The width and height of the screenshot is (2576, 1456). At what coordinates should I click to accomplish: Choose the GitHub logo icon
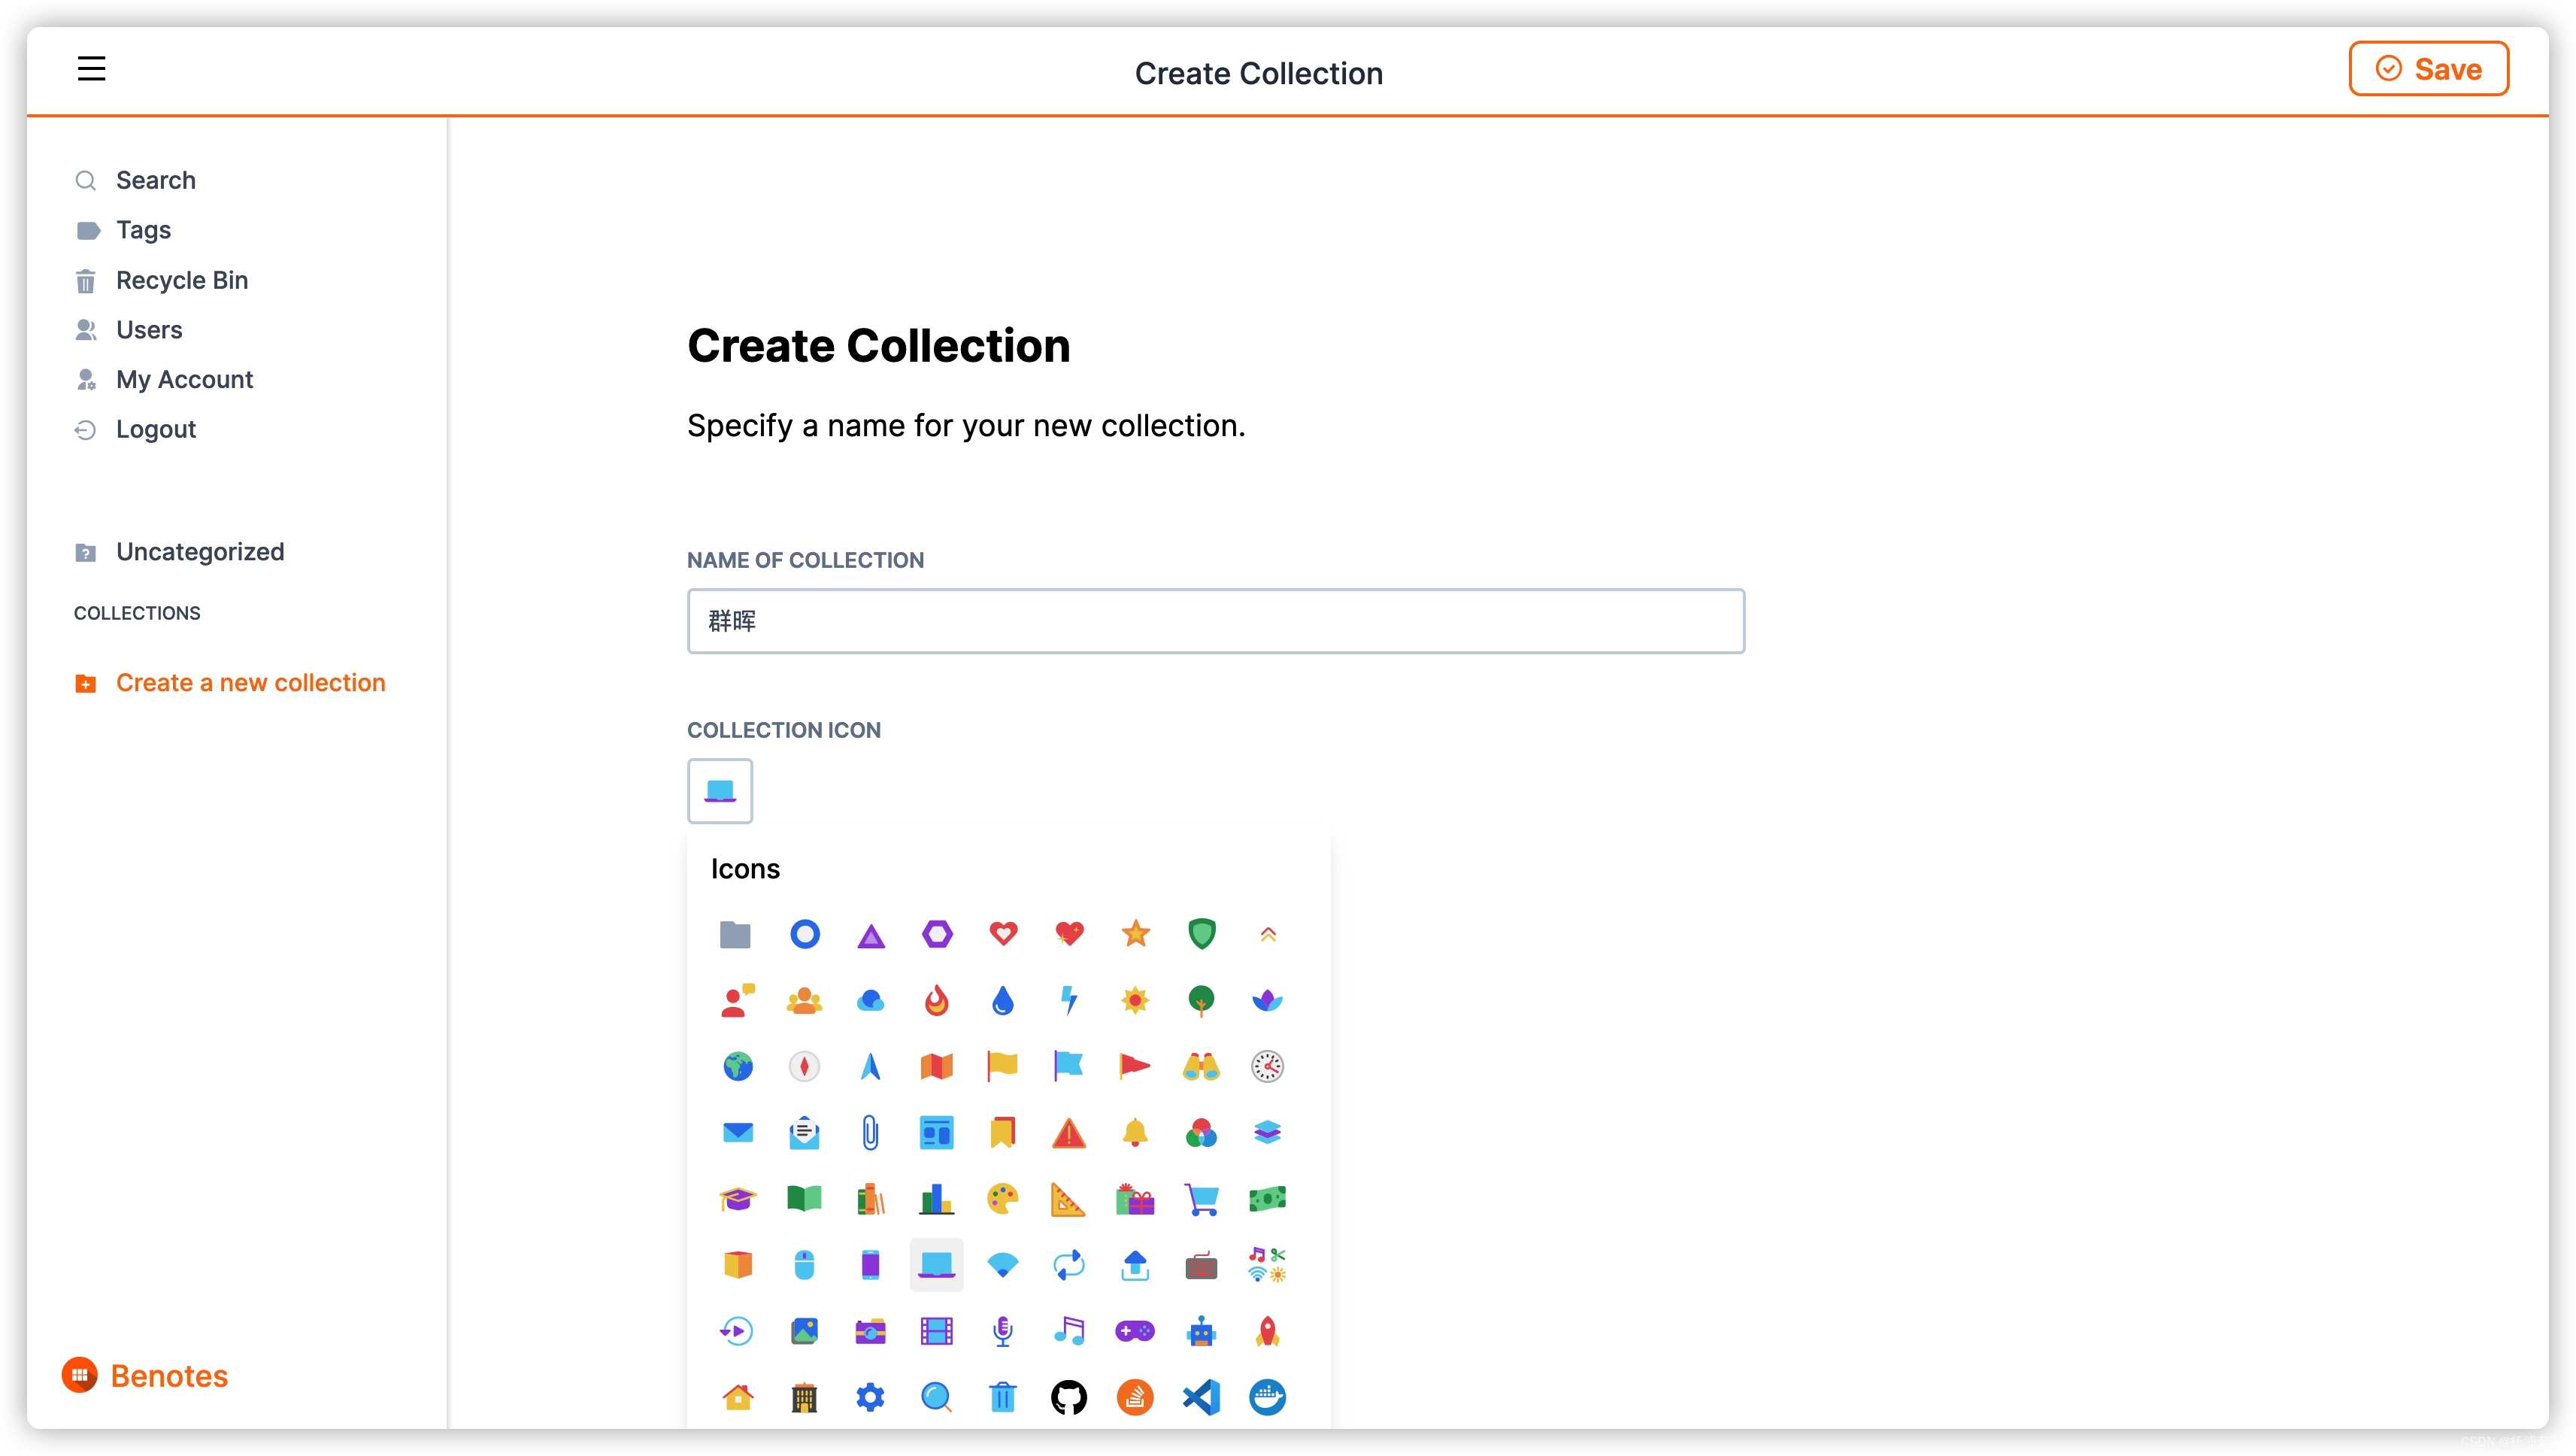1069,1396
